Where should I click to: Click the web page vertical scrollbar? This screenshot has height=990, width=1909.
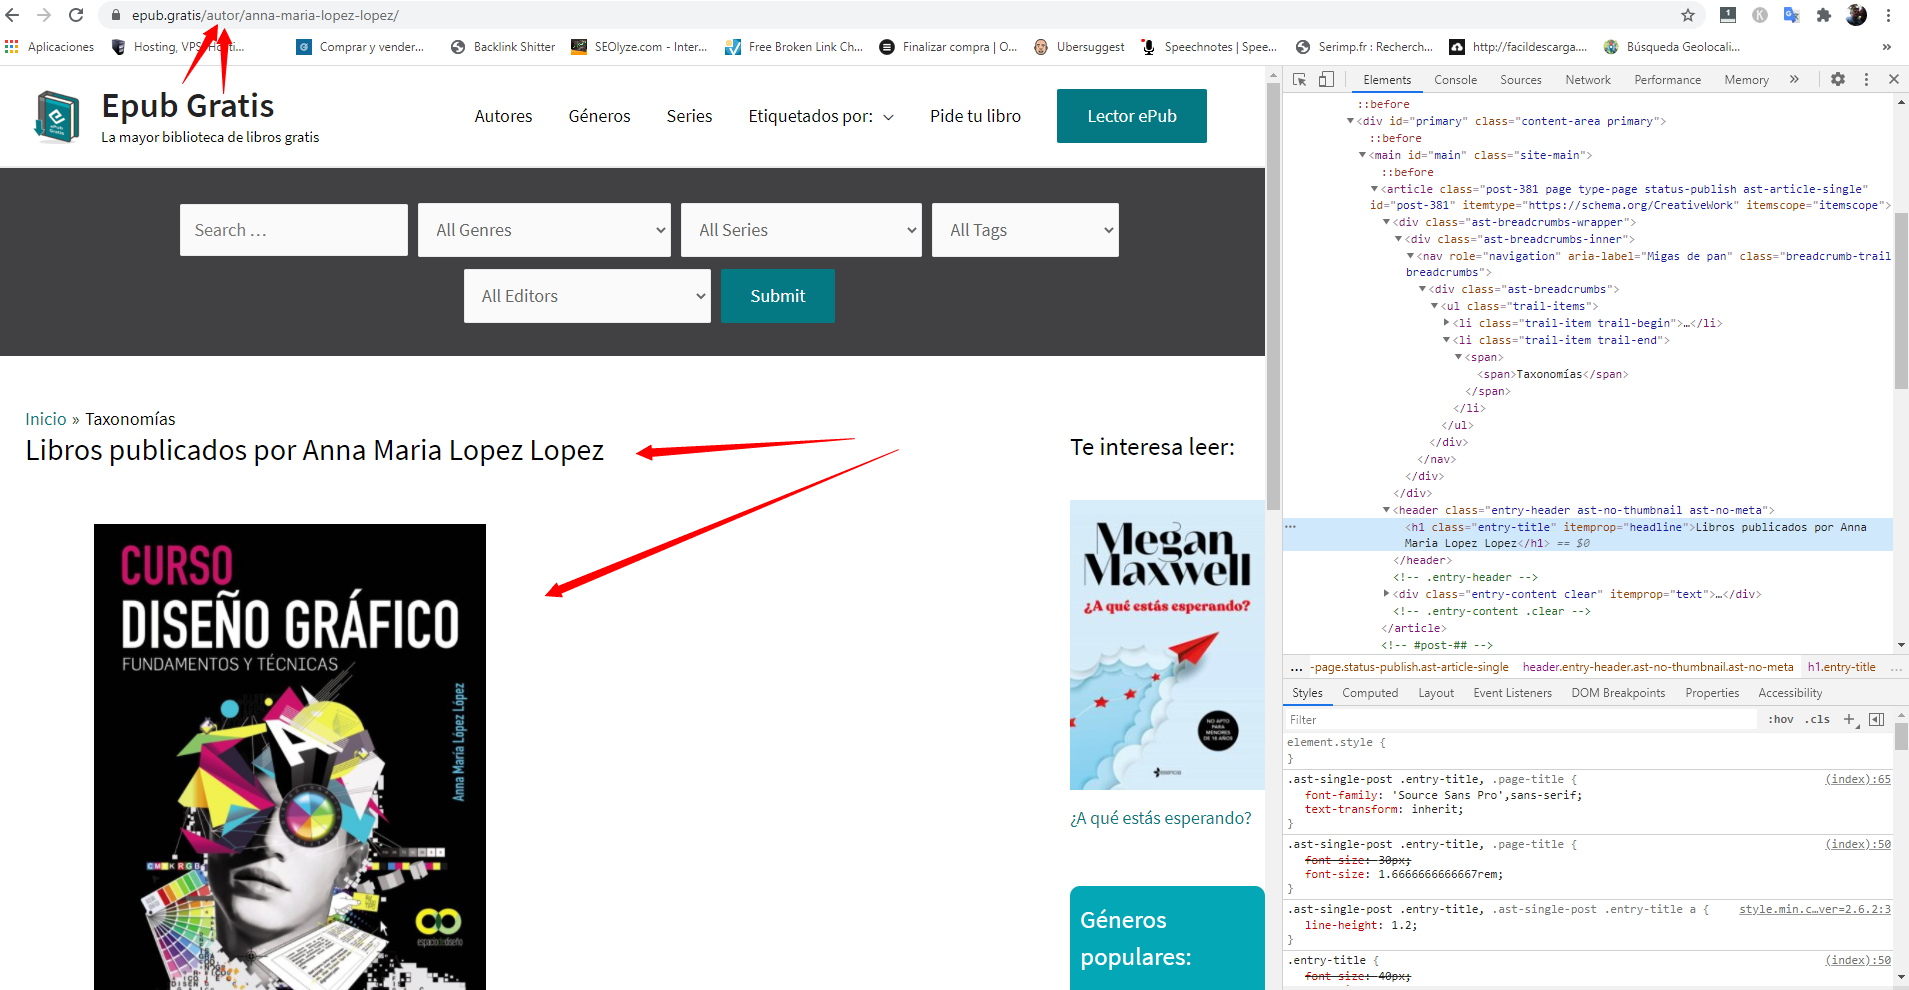[x=1273, y=296]
